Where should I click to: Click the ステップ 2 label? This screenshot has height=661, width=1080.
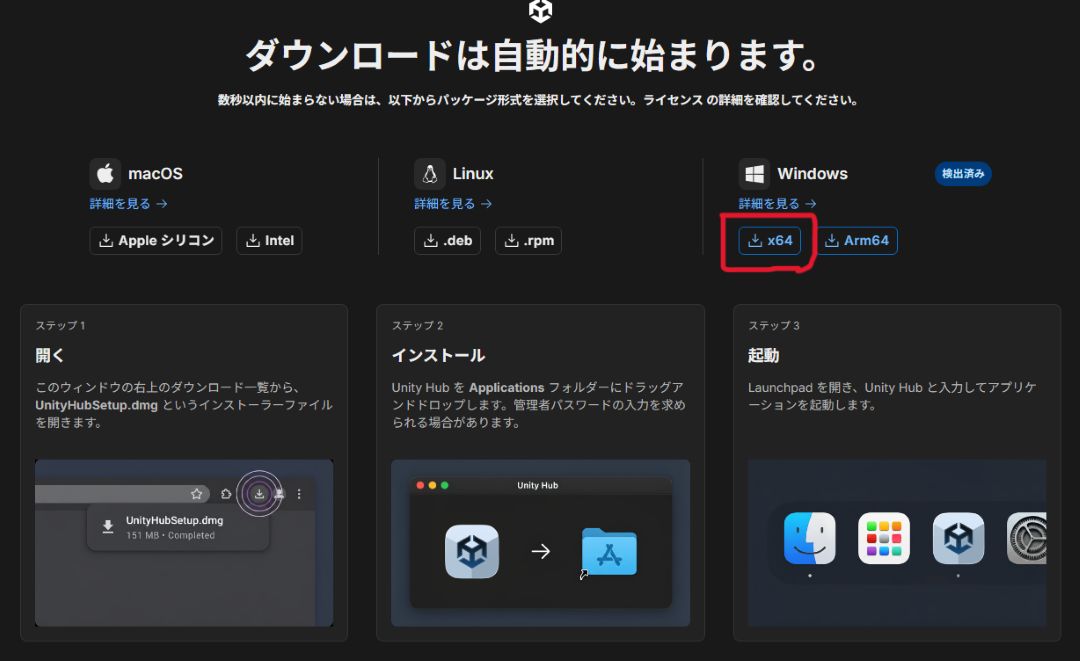[x=417, y=326]
